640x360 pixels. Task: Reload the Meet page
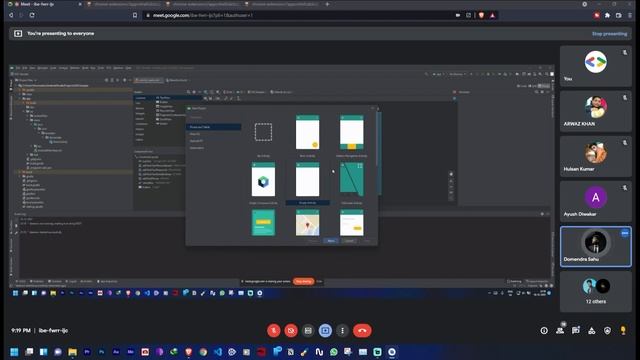click(32, 15)
